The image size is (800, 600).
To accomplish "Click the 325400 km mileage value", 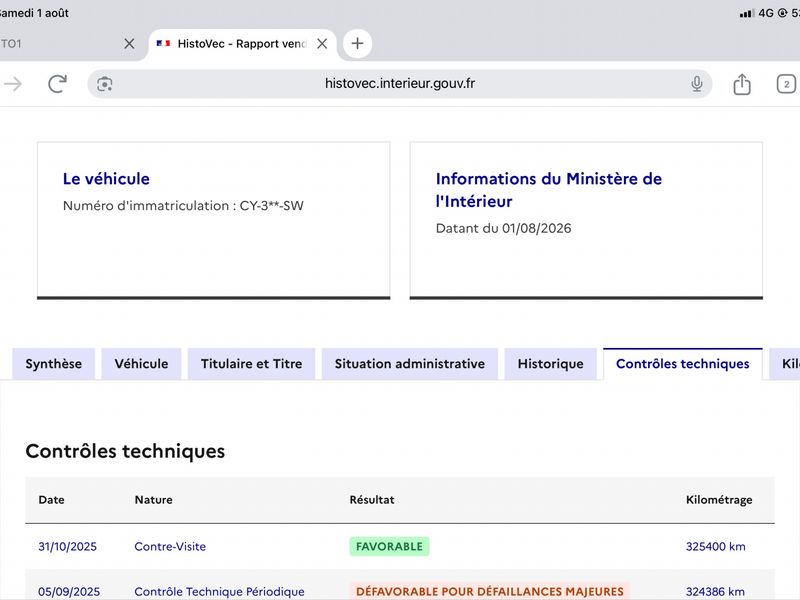I will click(x=715, y=546).
